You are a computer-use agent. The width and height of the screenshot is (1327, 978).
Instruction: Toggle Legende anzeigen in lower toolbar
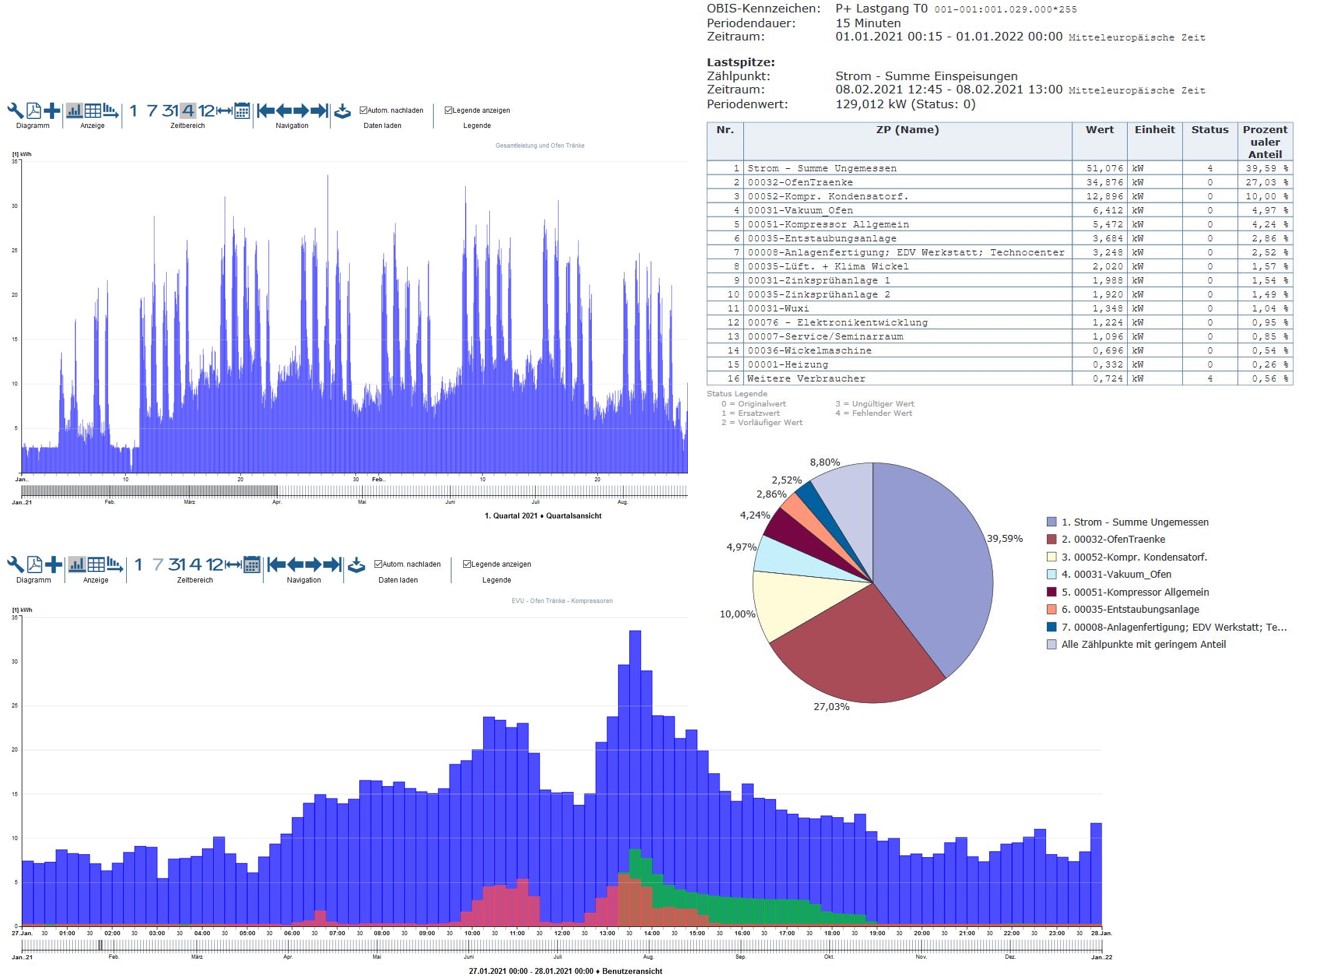pos(467,565)
